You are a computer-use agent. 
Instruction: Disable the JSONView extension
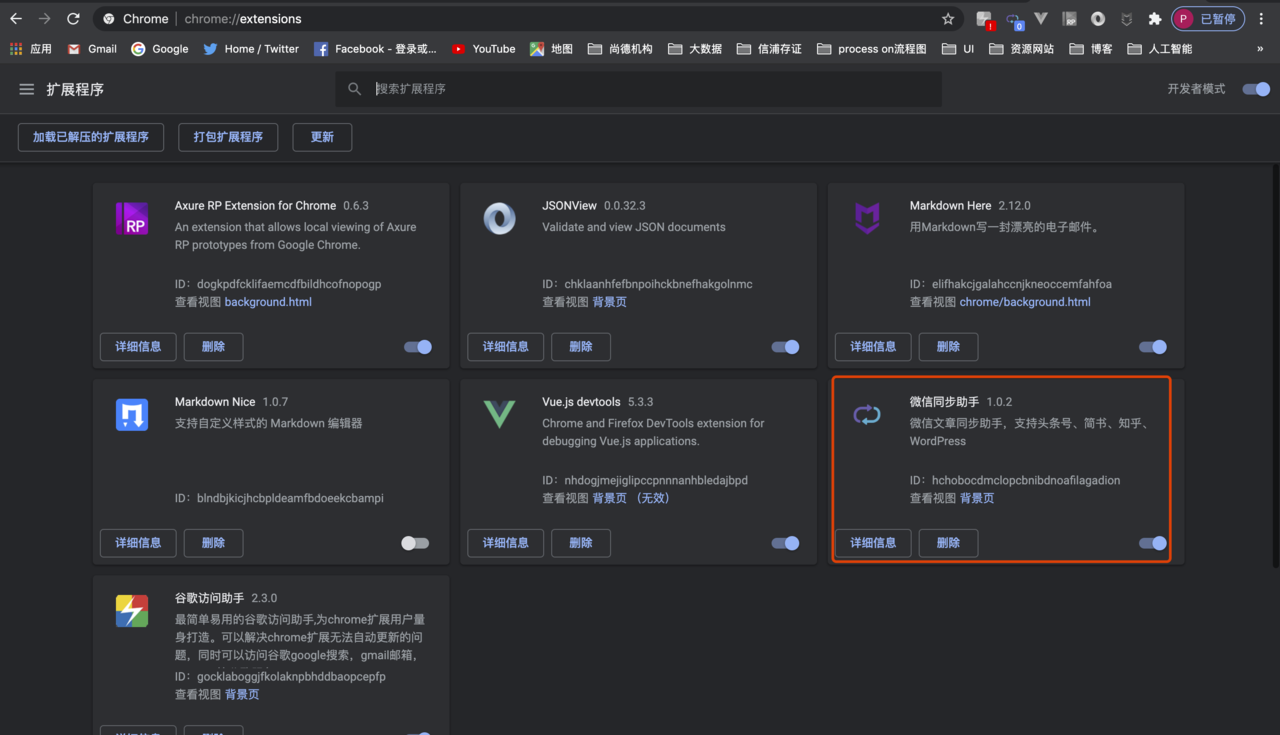(x=785, y=347)
